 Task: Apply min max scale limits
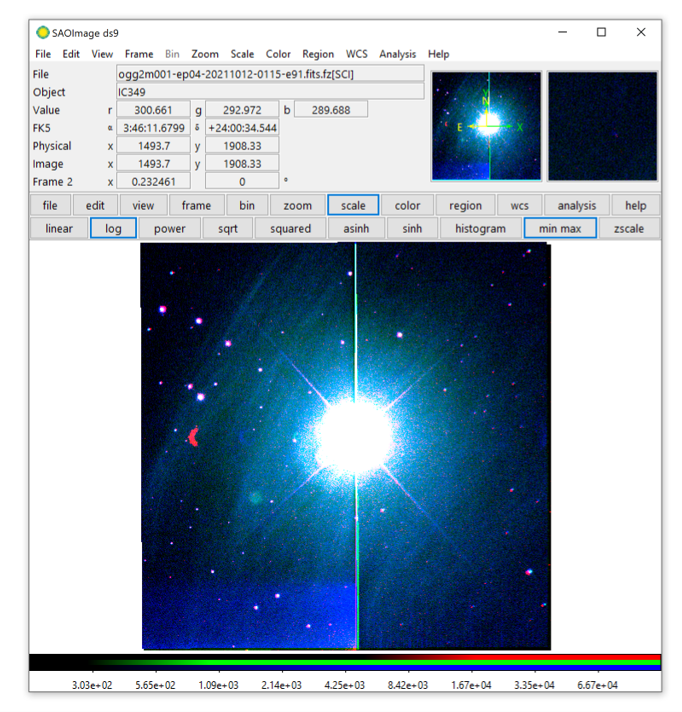pos(560,228)
